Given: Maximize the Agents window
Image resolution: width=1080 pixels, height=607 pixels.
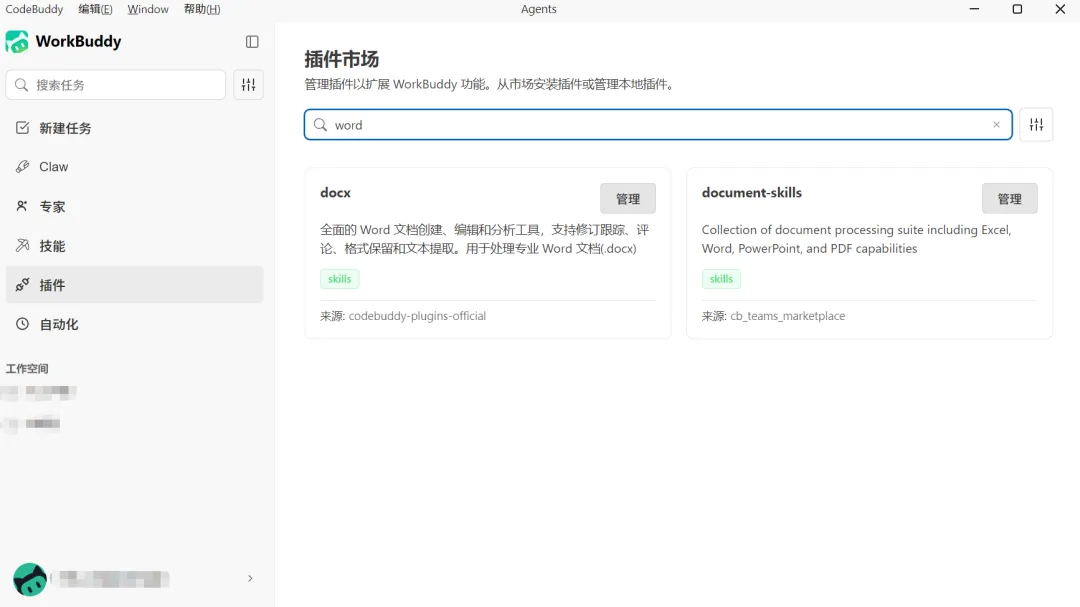Looking at the screenshot, I should 1017,9.
